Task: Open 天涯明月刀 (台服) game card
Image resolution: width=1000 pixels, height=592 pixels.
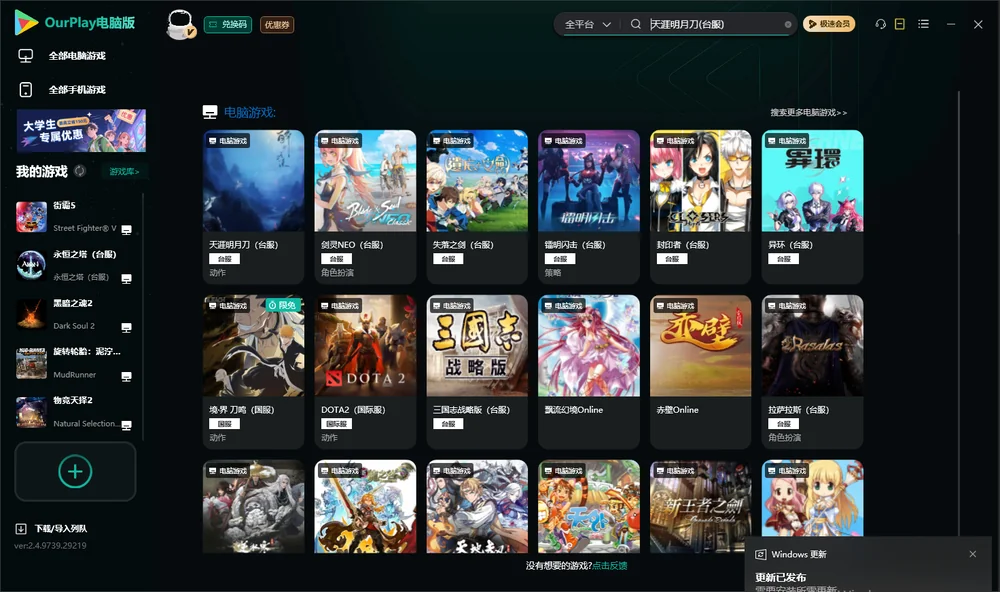Action: pos(253,207)
